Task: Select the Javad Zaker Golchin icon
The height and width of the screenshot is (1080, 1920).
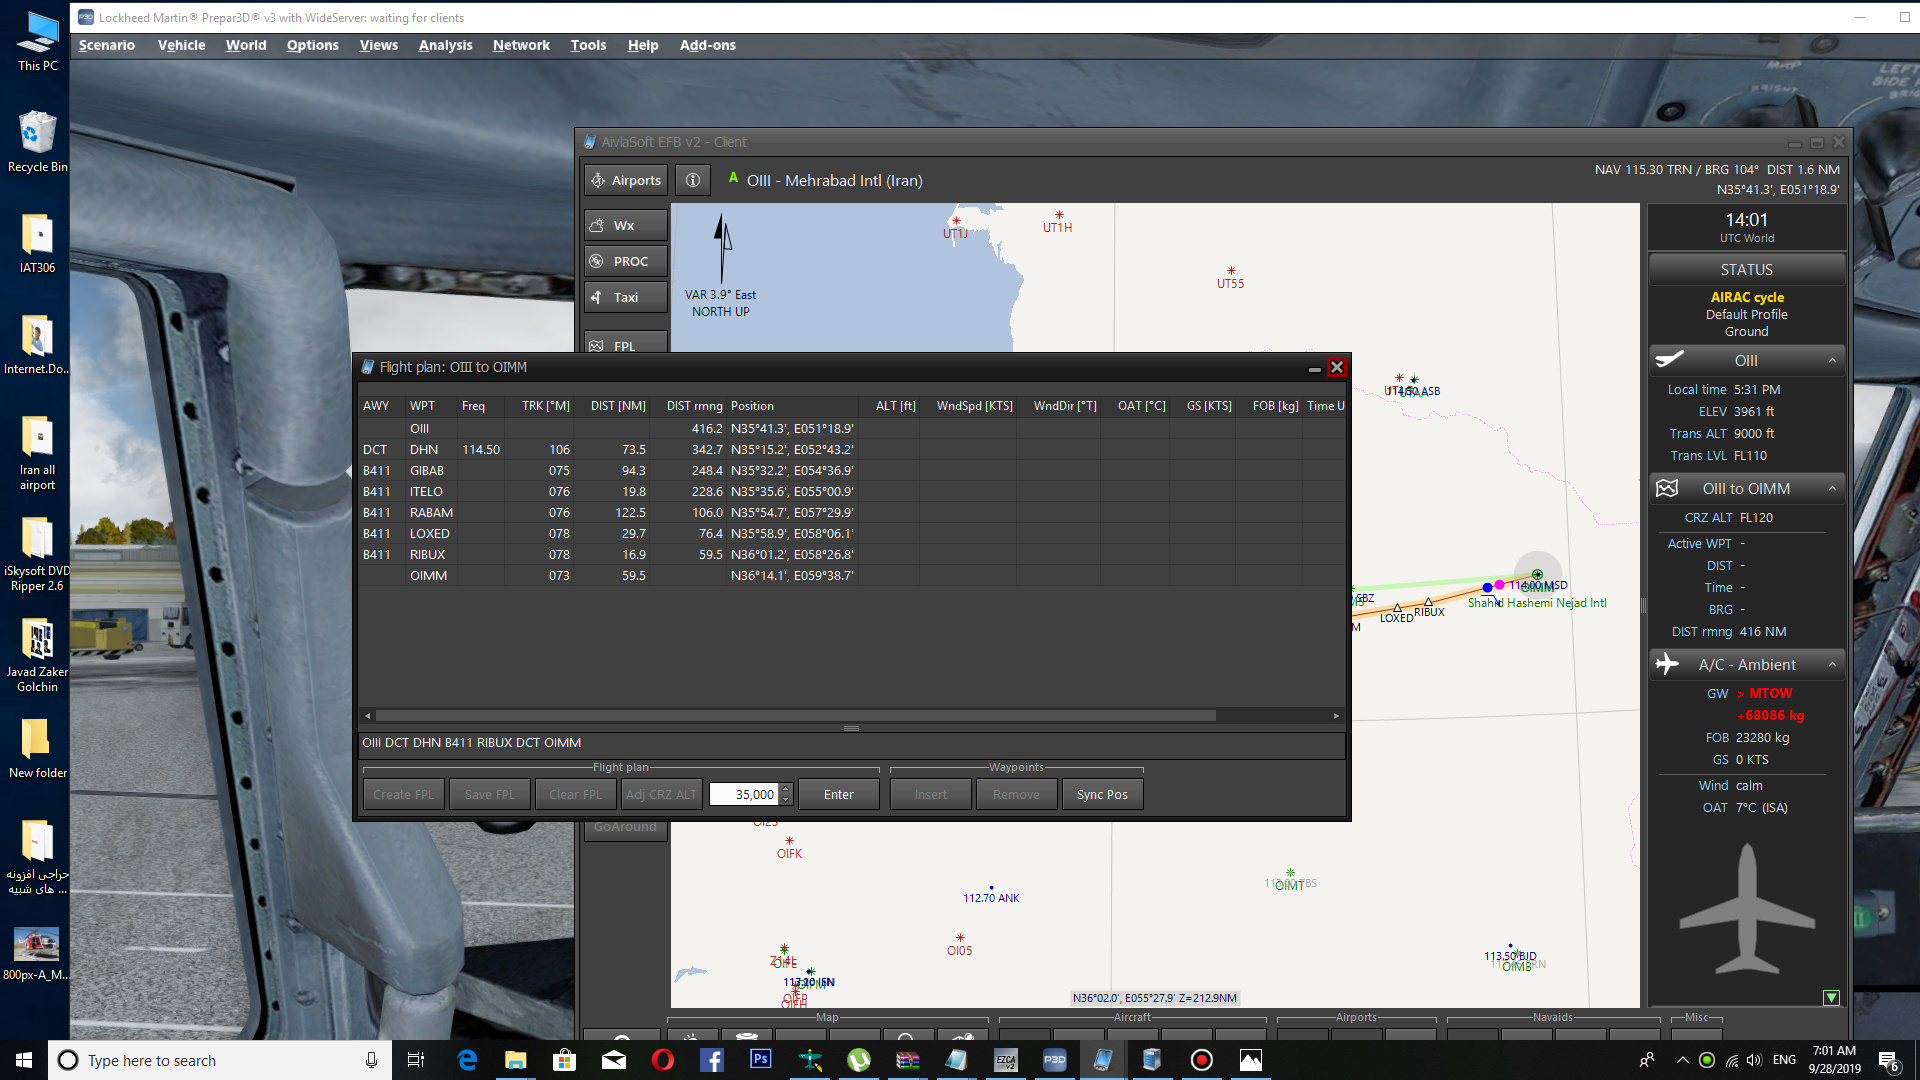Action: pos(38,656)
